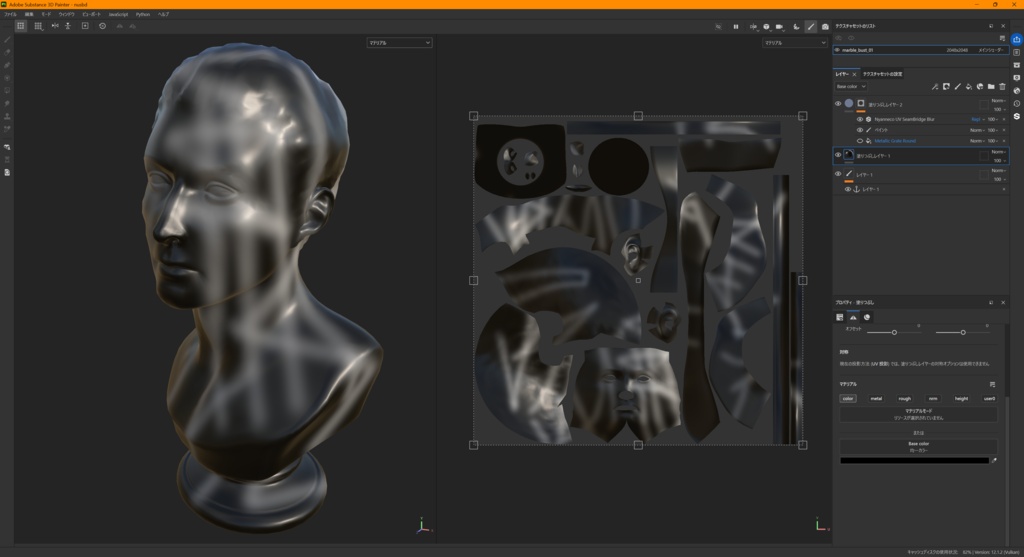The height and width of the screenshot is (557, 1024).
Task: Toggle the nrm channel button
Action: [933, 398]
